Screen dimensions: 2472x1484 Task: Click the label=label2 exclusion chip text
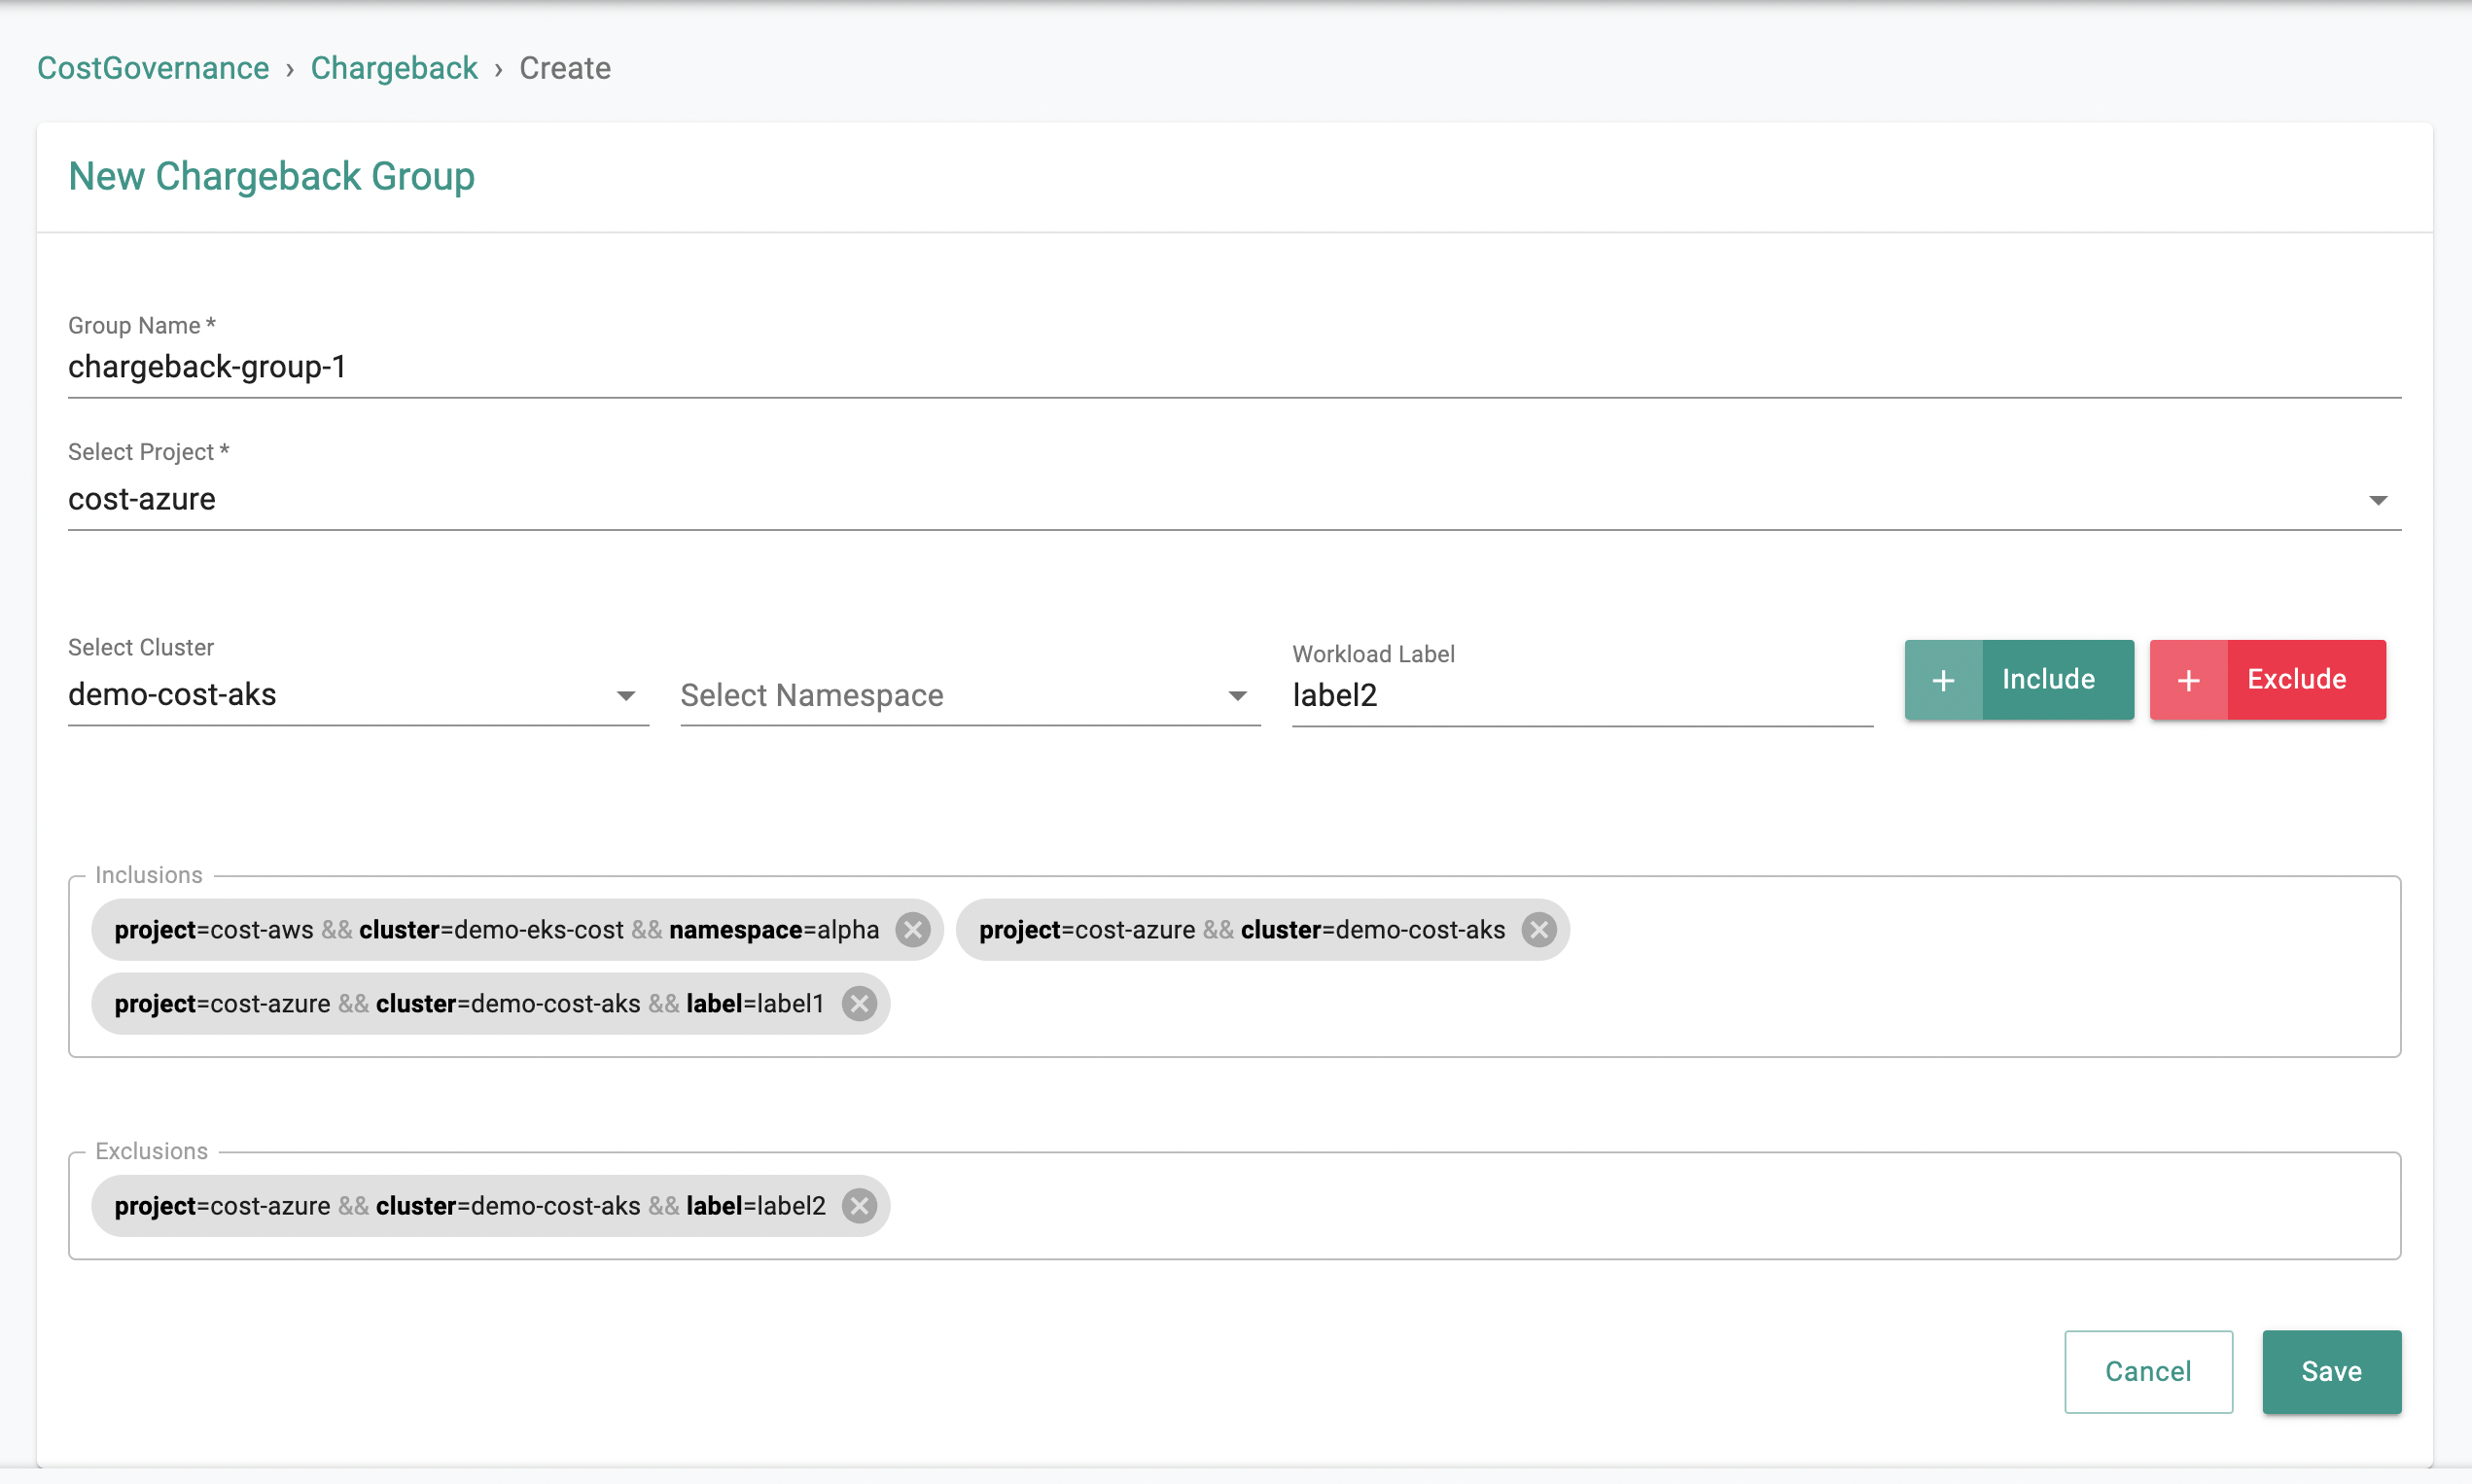(x=468, y=1206)
